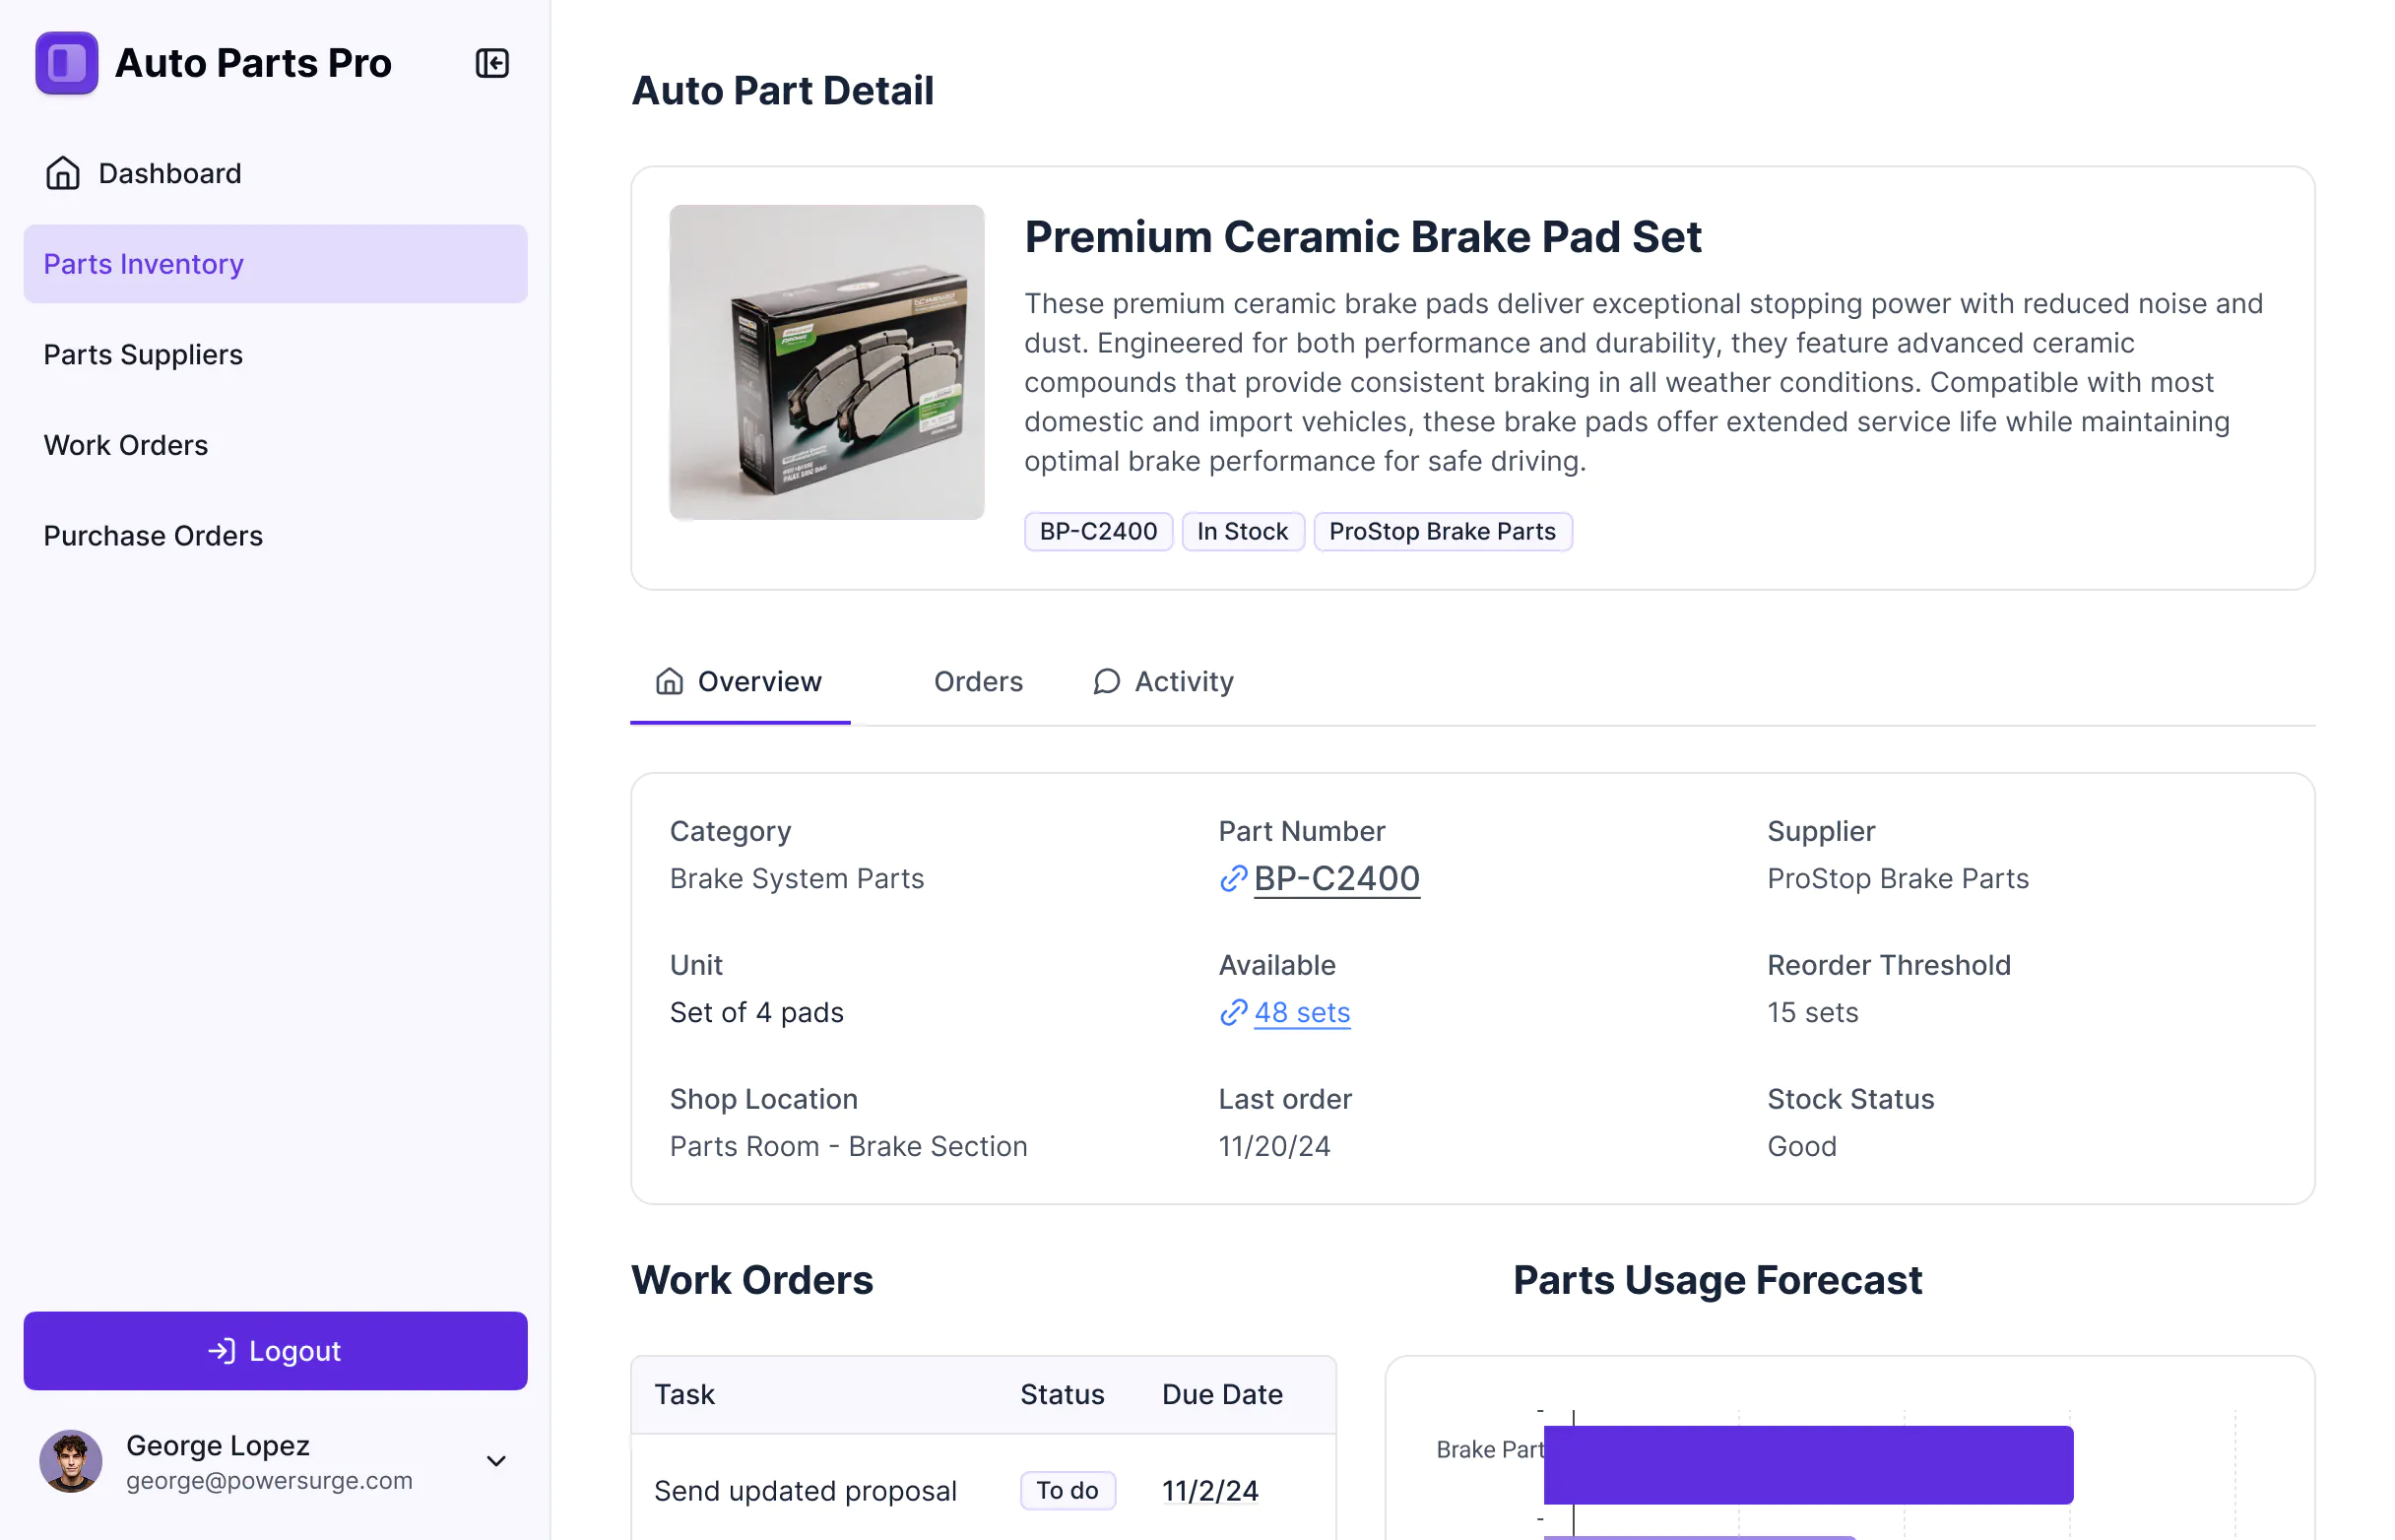Click the Activity chat bubble icon

[1106, 681]
